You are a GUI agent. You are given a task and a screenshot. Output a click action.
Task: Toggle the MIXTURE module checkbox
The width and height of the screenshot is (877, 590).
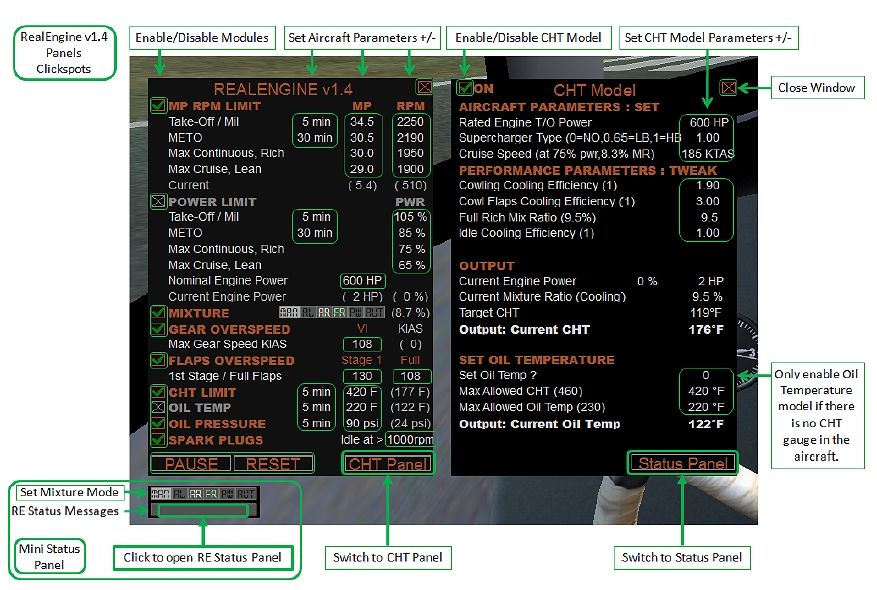(158, 313)
